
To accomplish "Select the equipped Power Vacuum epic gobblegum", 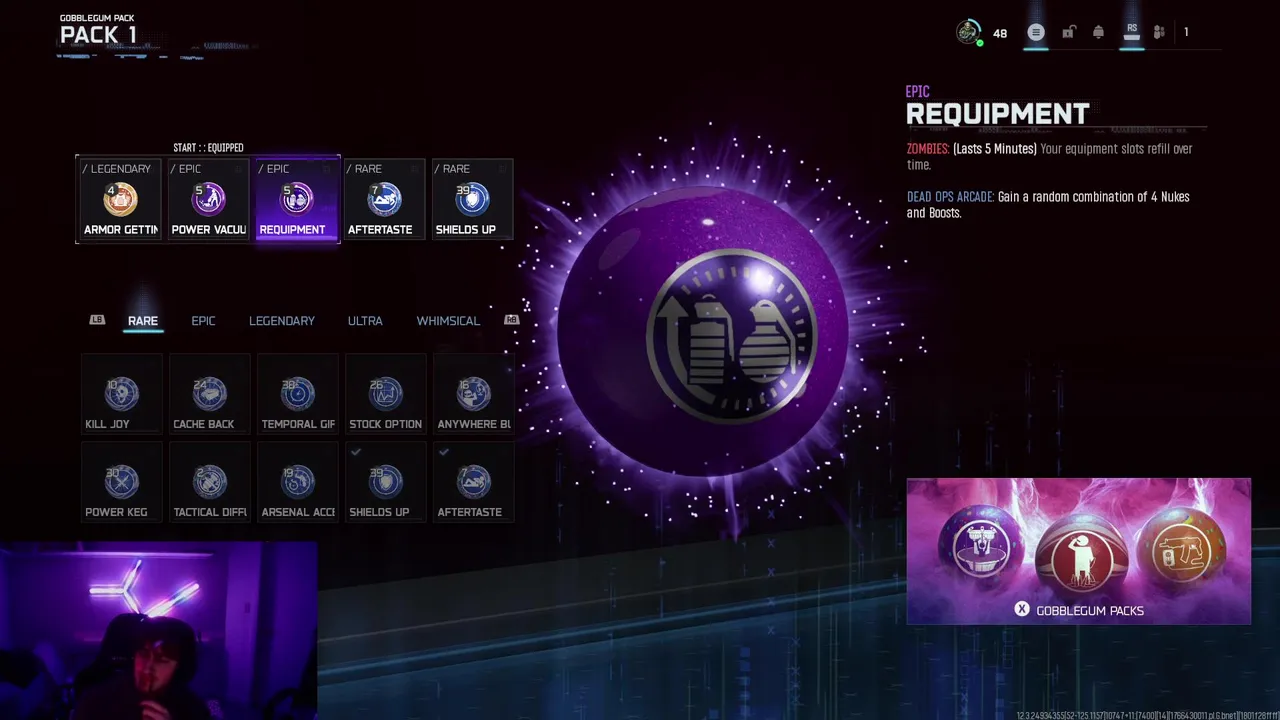I will pos(208,200).
